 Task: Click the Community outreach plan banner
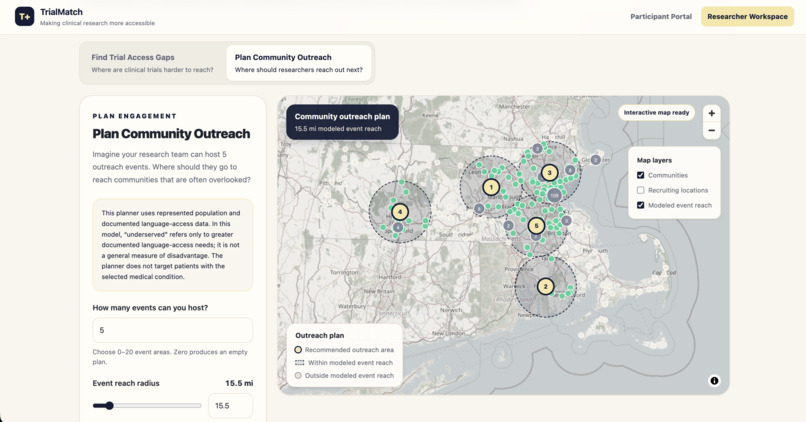point(342,122)
